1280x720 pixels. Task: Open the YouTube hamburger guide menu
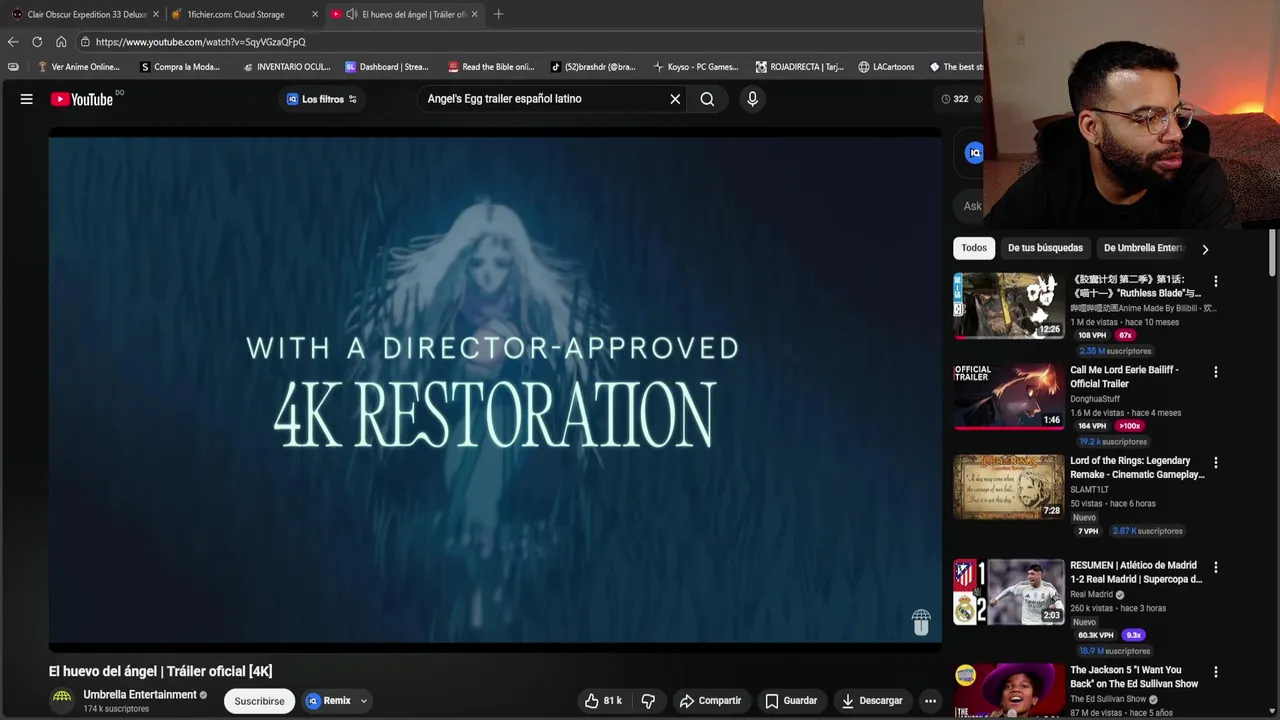pyautogui.click(x=27, y=99)
